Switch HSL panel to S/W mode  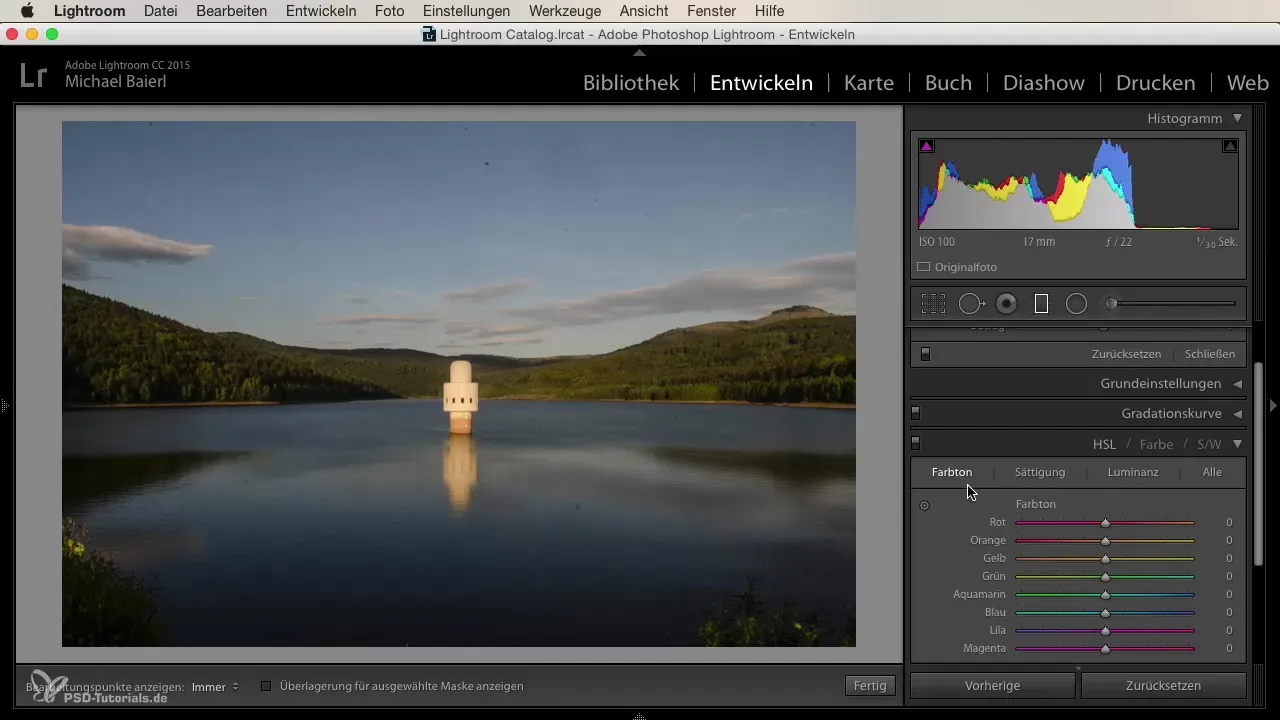[1209, 444]
